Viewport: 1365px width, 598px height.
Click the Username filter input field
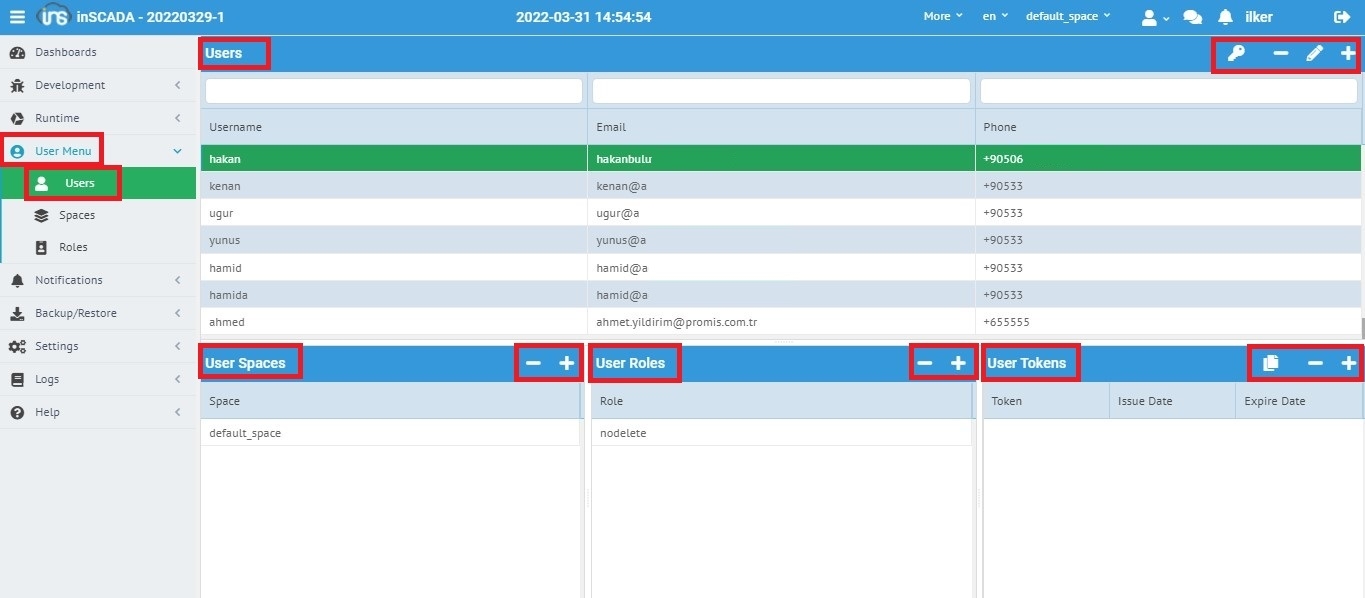click(x=394, y=91)
